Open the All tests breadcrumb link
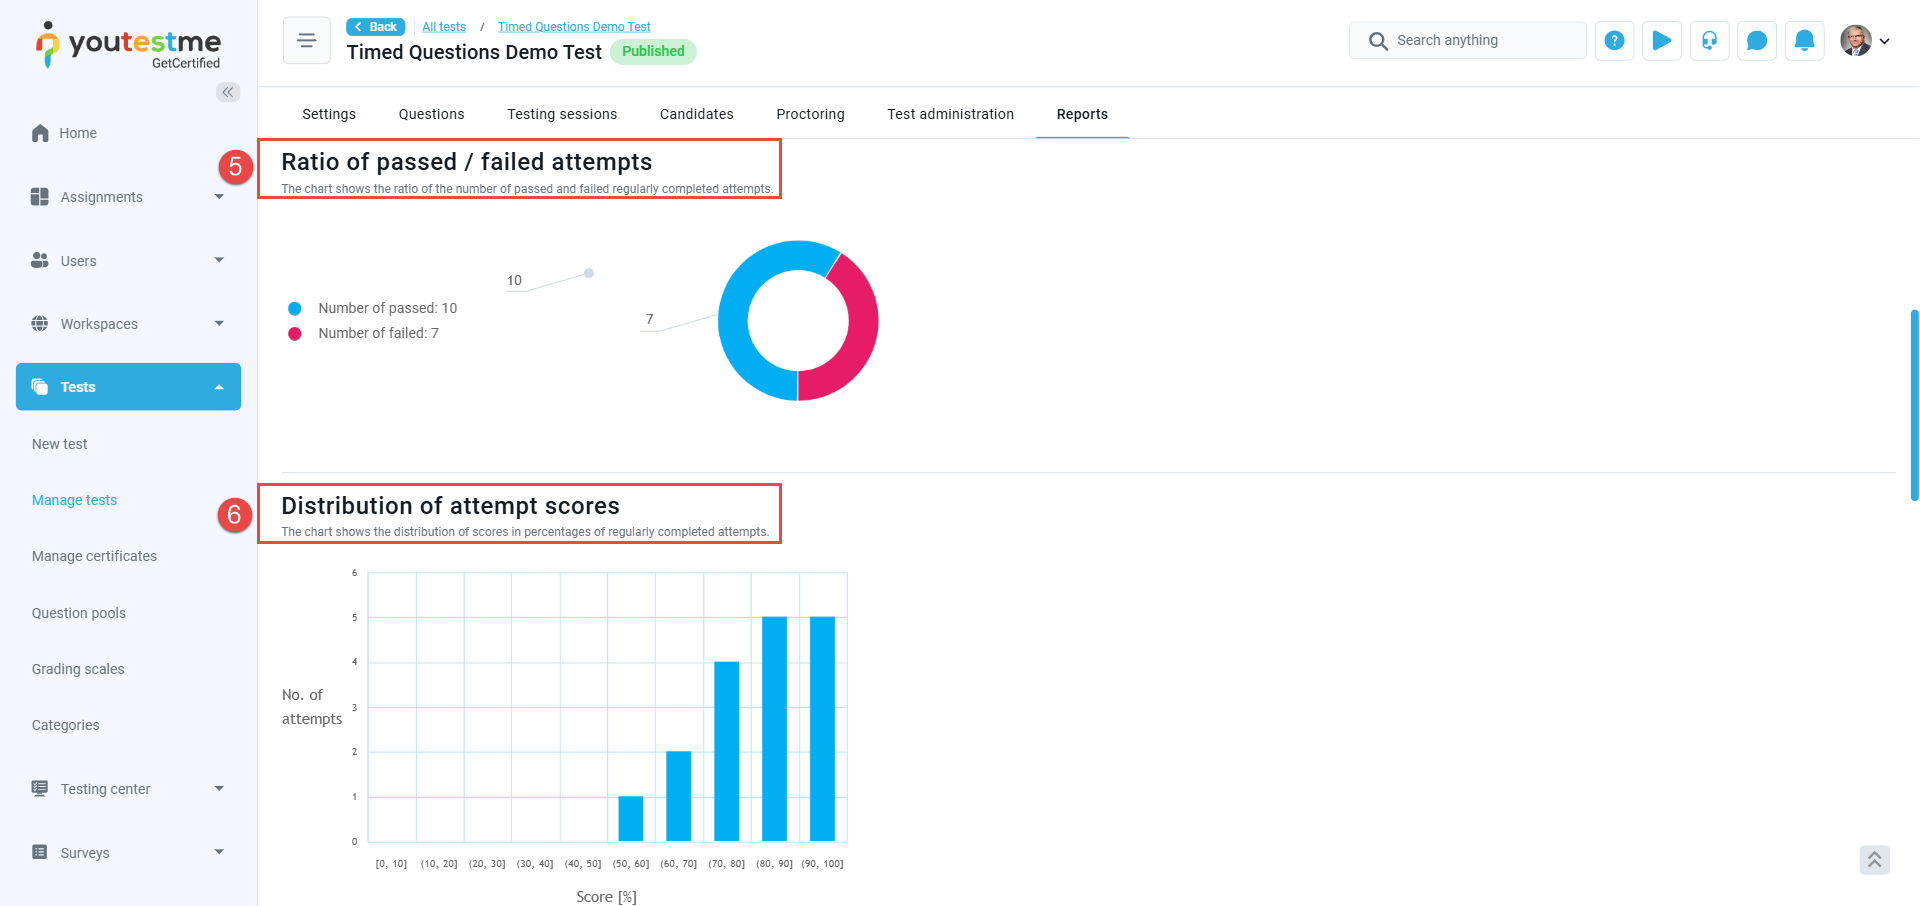1920x906 pixels. (x=444, y=27)
